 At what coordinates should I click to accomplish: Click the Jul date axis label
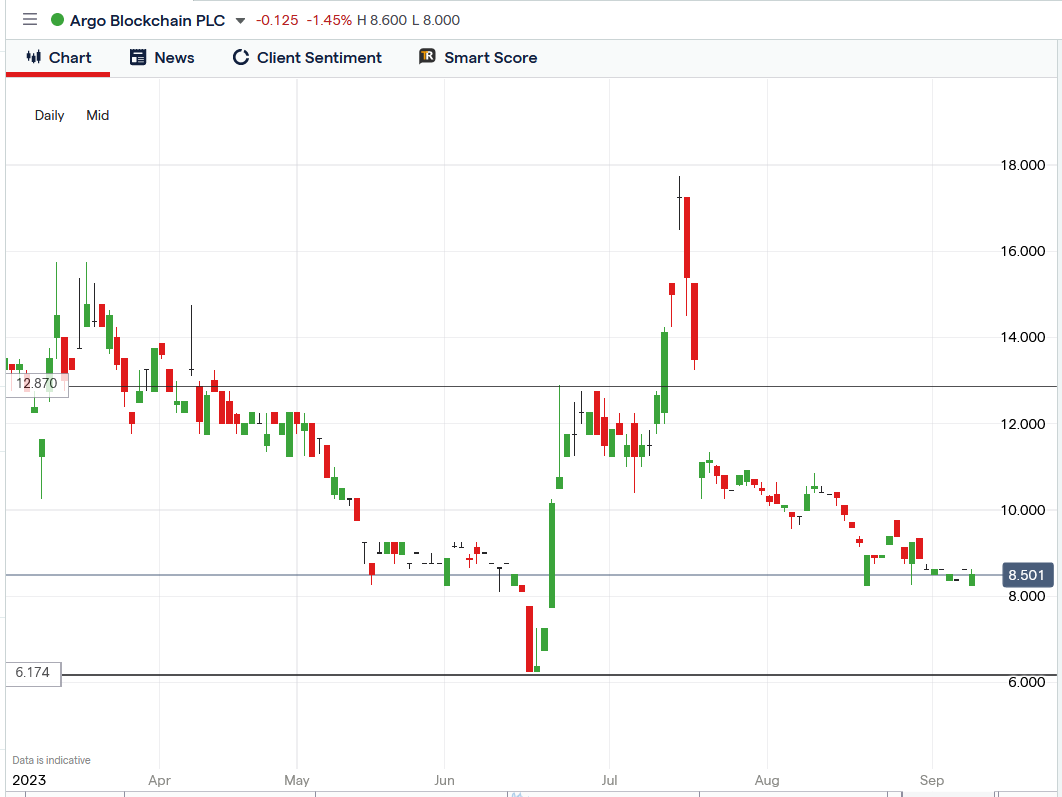point(609,780)
